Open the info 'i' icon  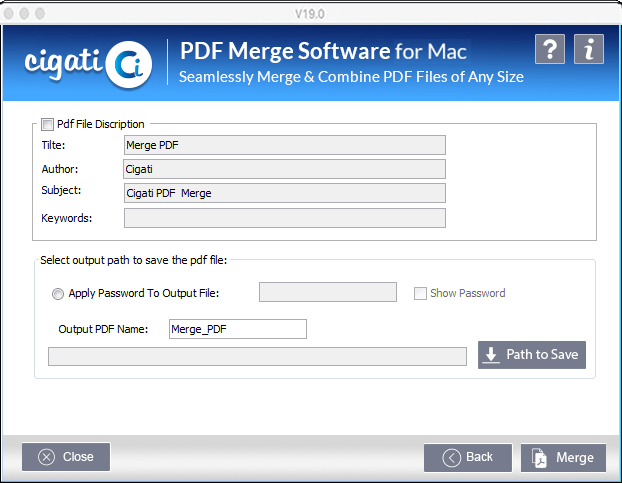pos(589,49)
